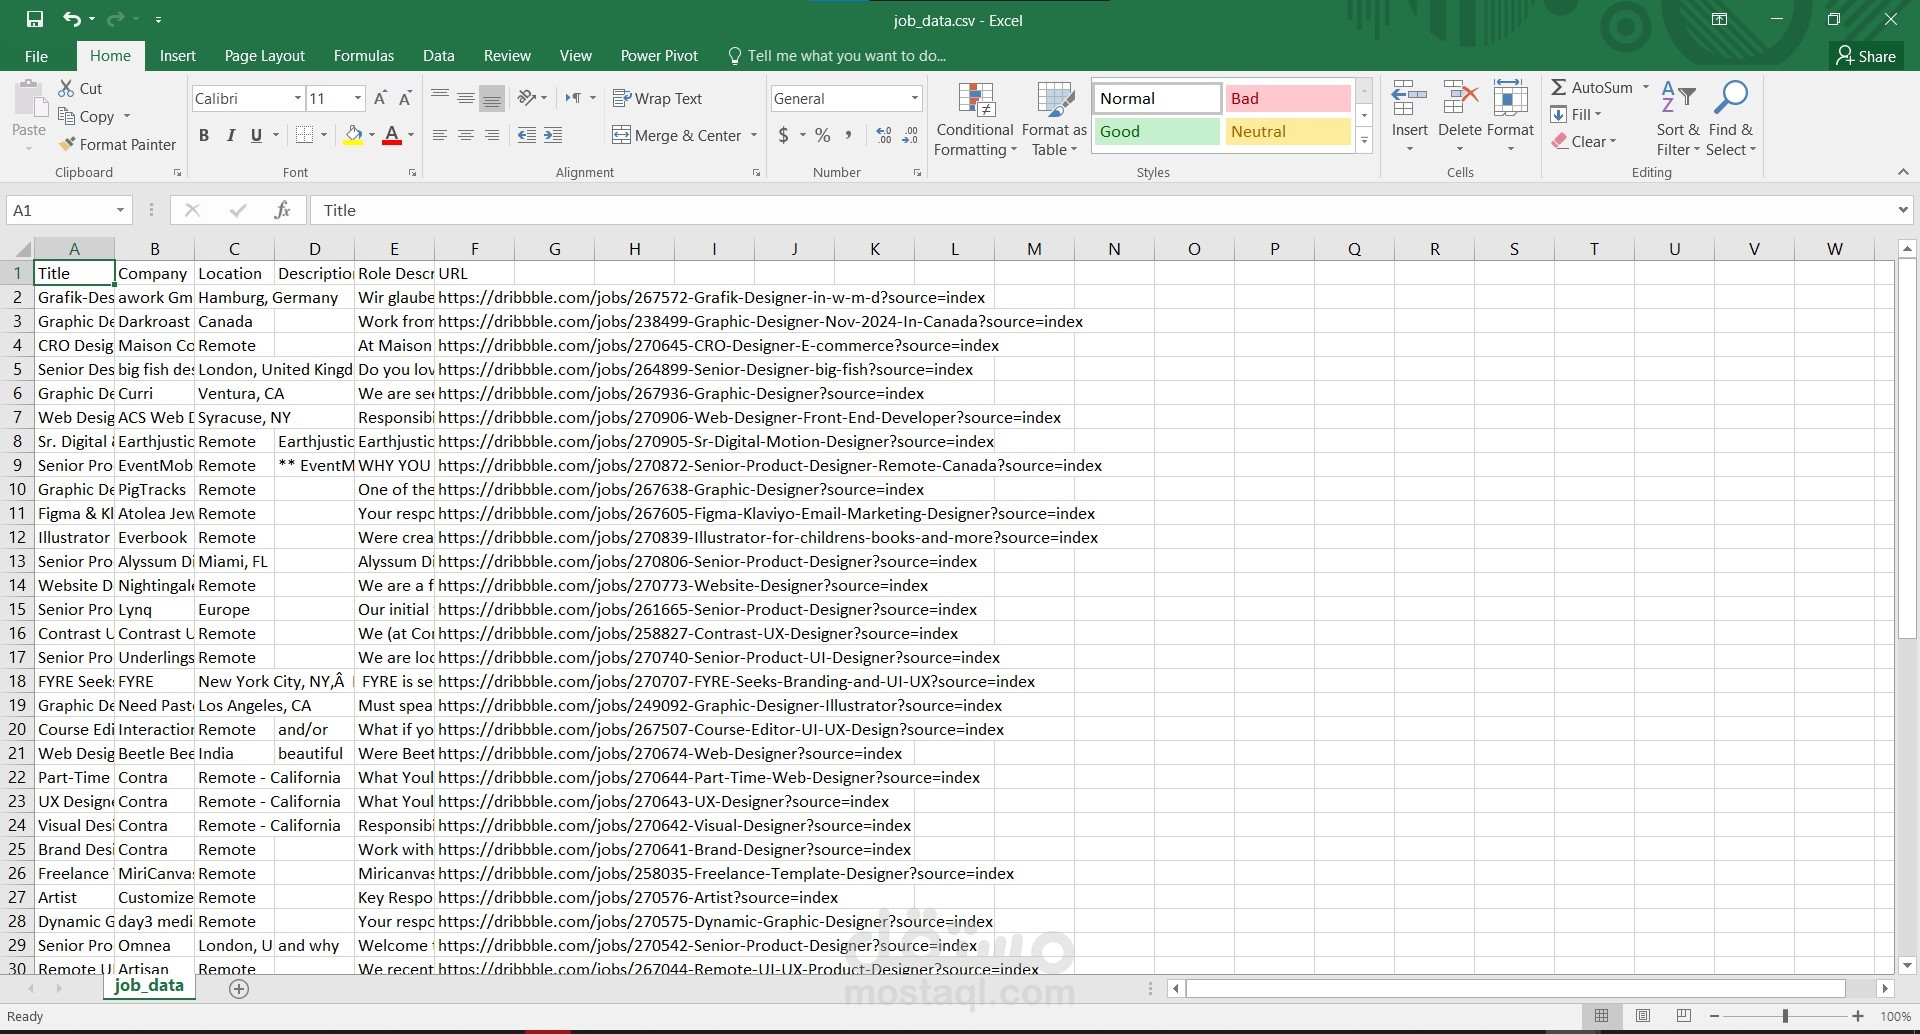Click the Font Color letter A icon
1920x1034 pixels.
392,135
